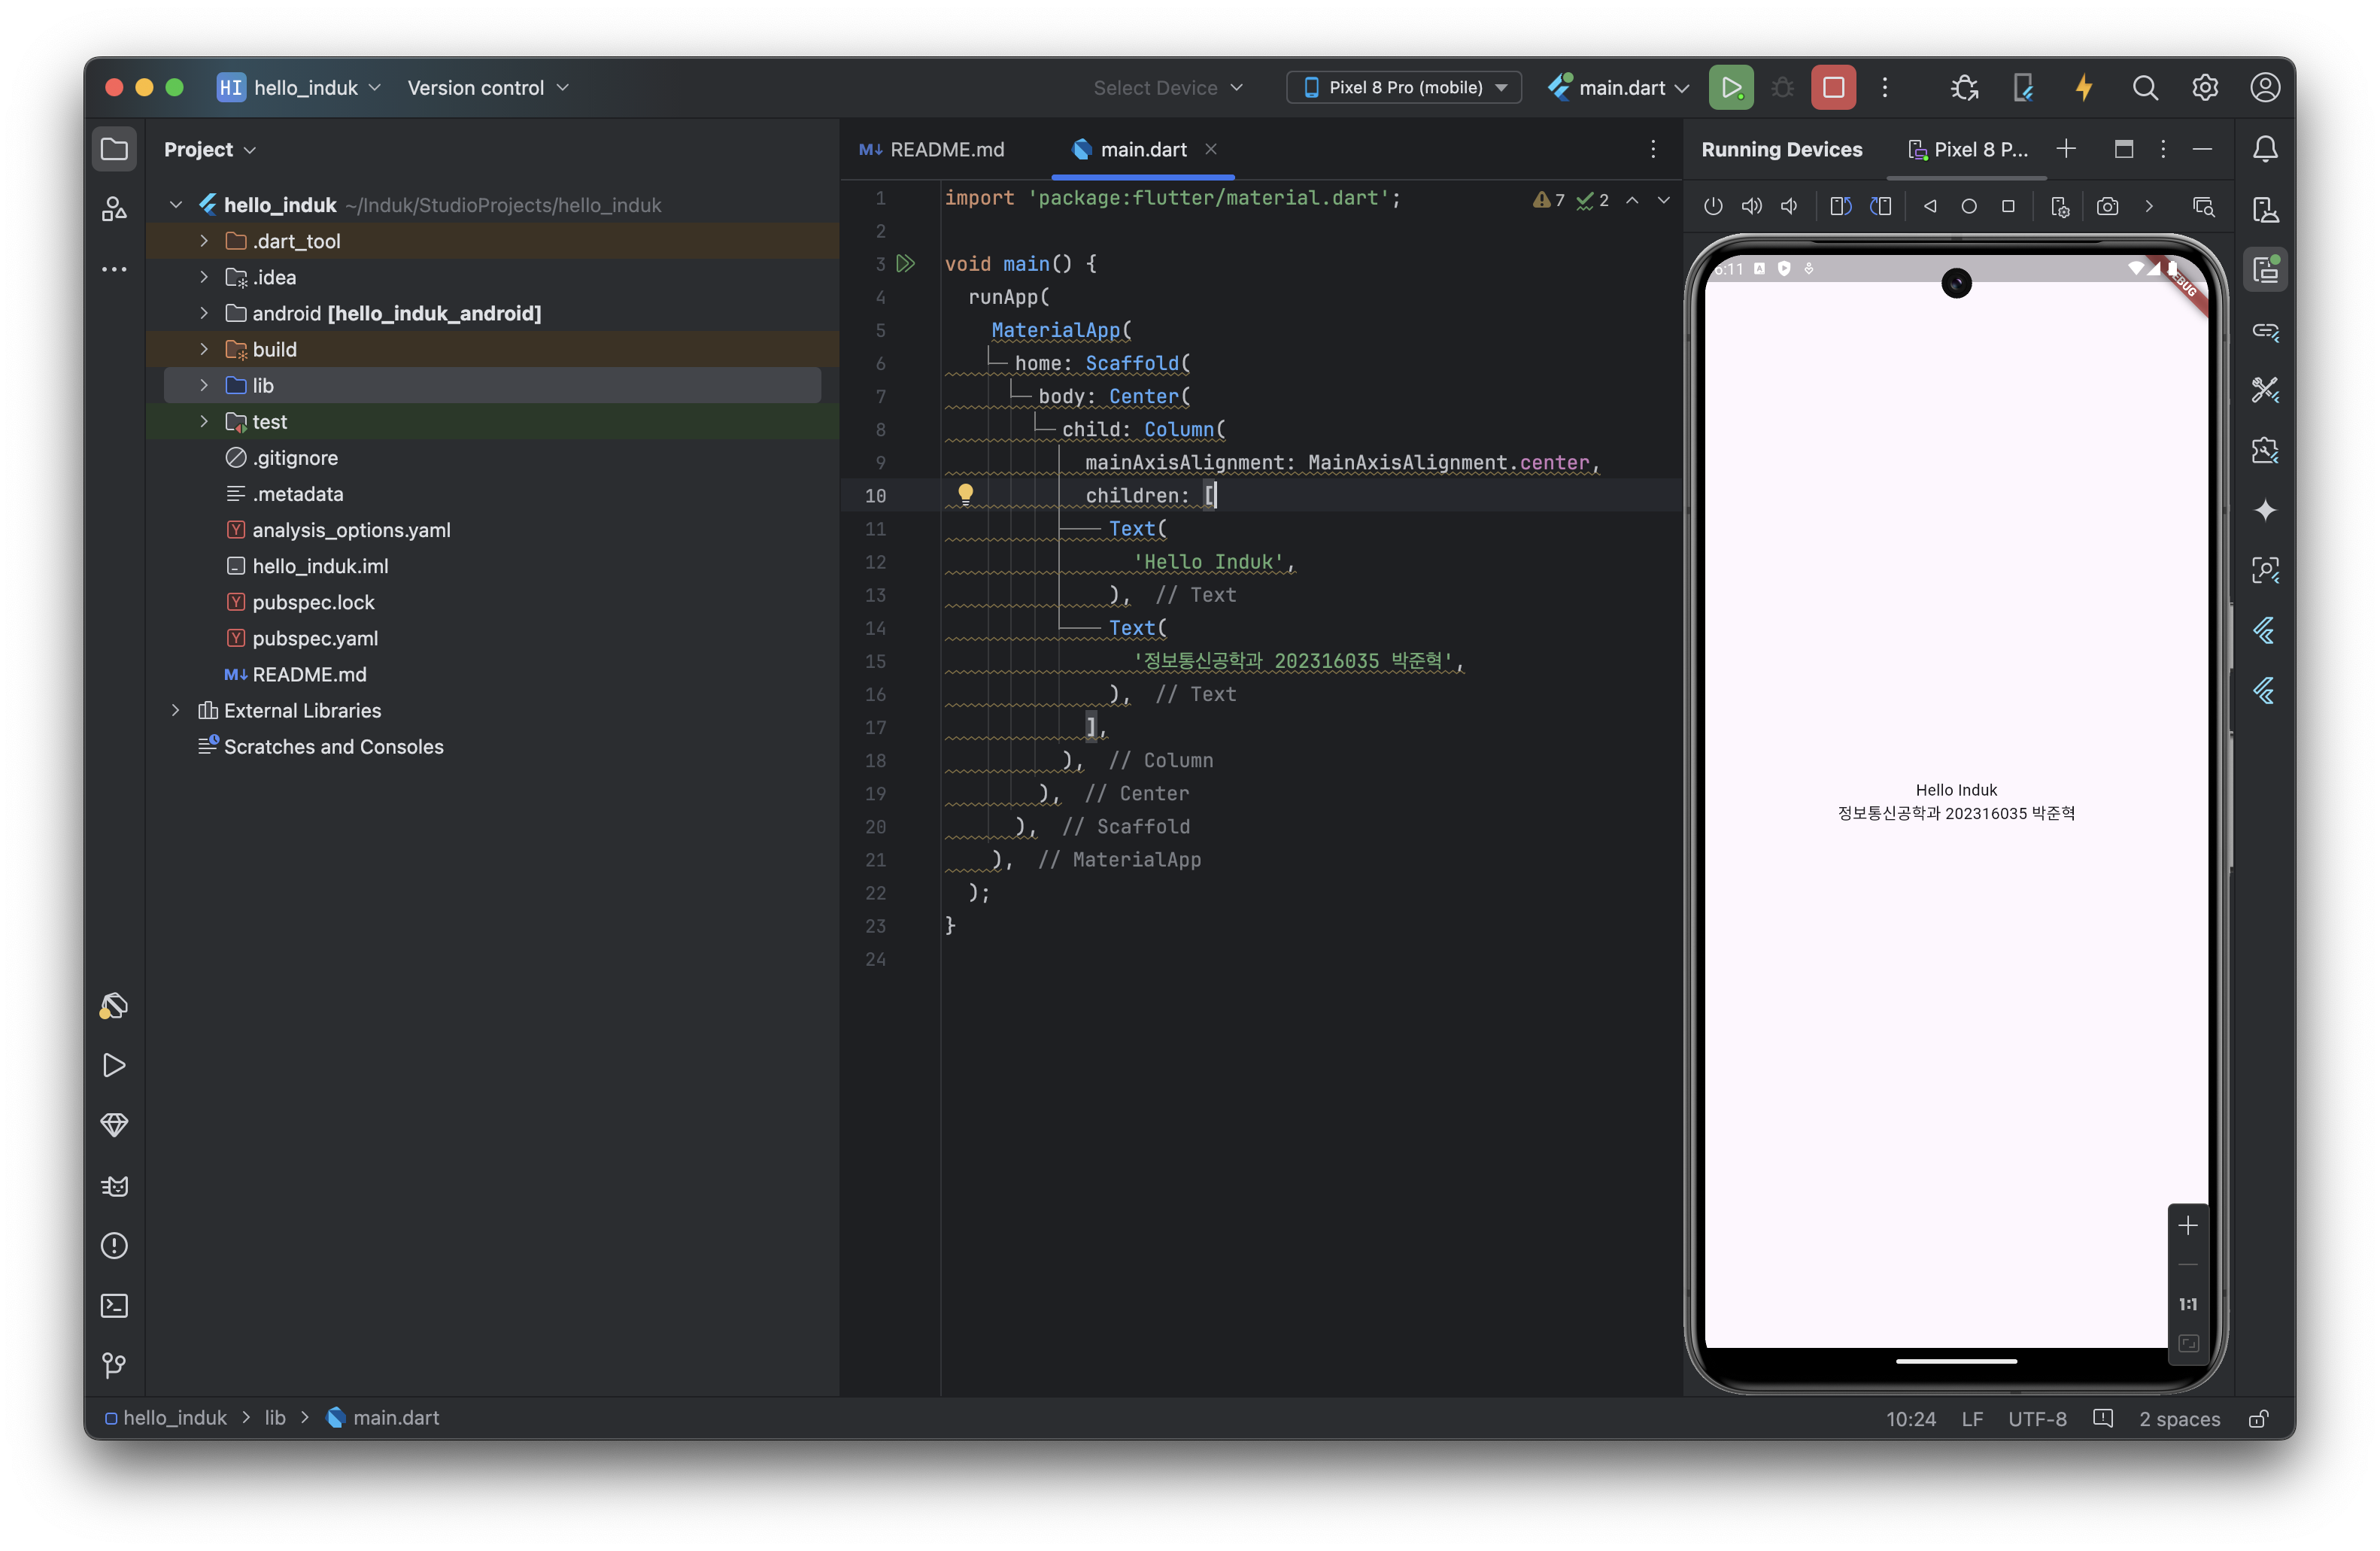The height and width of the screenshot is (1551, 2380).
Task: Click UTF-8 encoding in status bar
Action: tap(2036, 1418)
